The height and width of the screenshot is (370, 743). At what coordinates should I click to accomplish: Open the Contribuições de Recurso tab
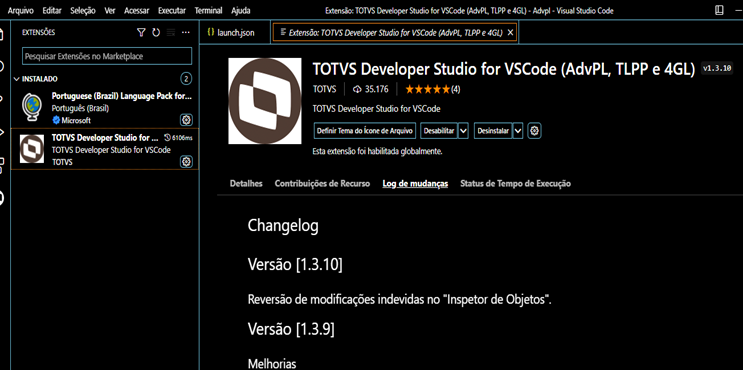322,184
